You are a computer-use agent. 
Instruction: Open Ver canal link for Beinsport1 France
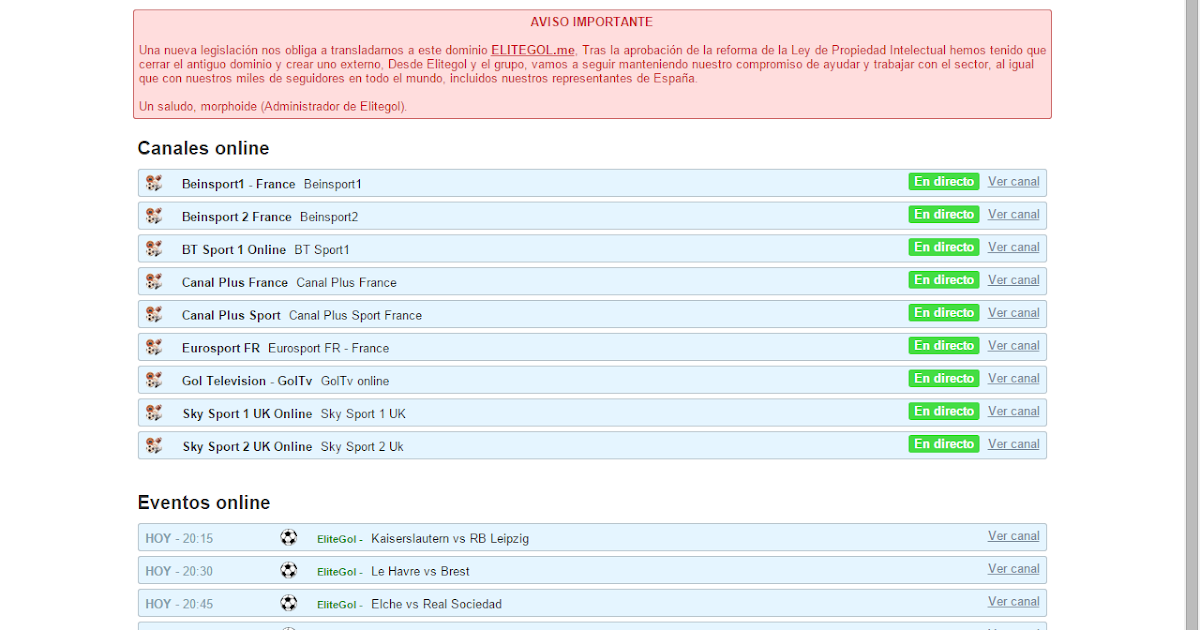pos(1013,182)
